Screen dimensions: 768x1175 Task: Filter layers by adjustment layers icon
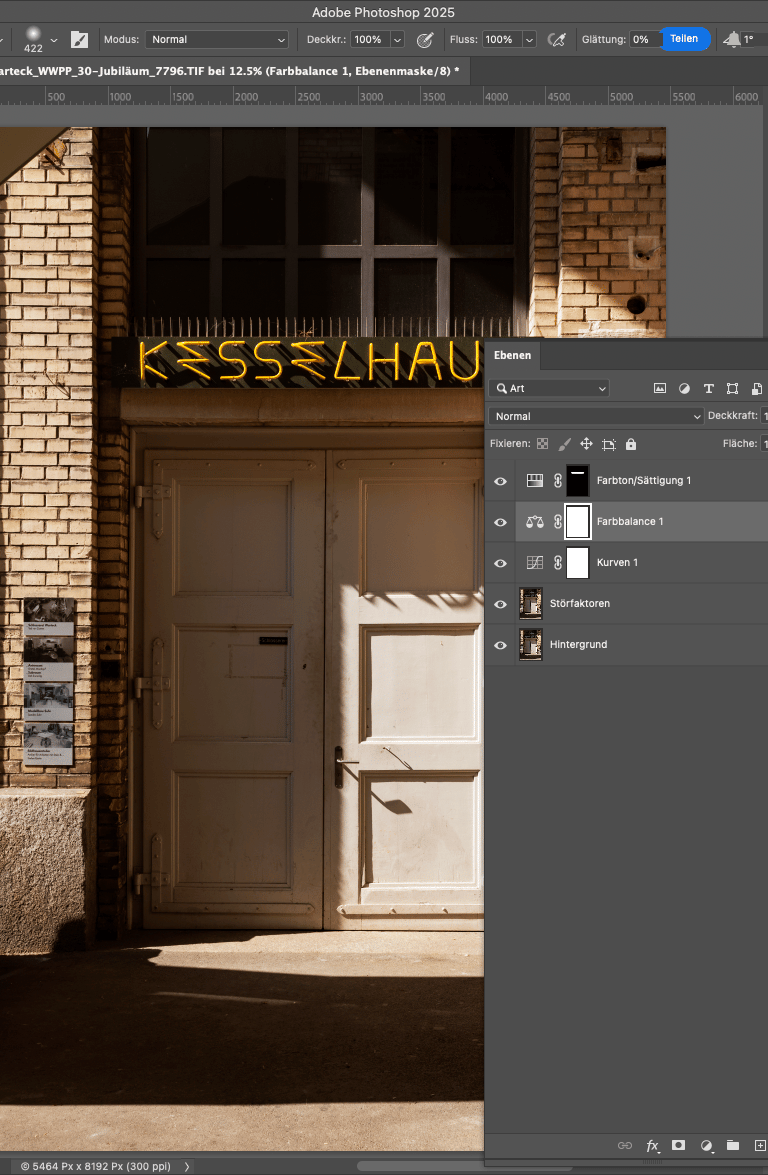(684, 388)
